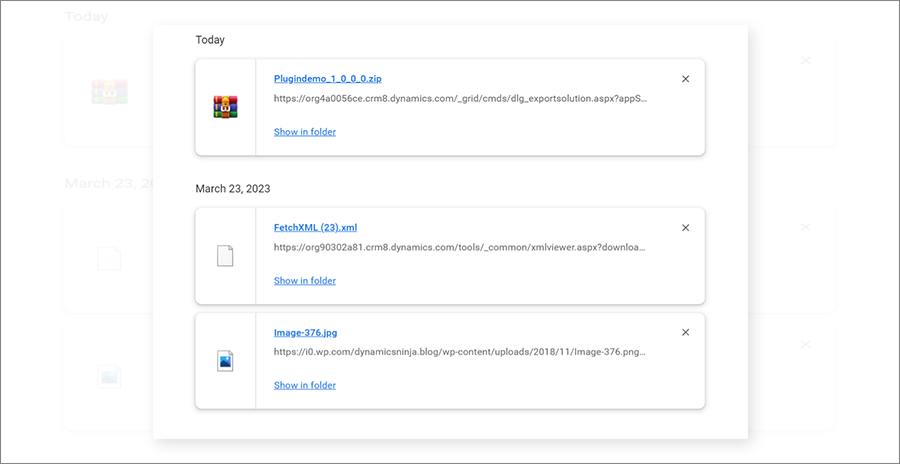Remove FetchXML (23).xml entry using X
This screenshot has width=900, height=464.
(685, 228)
